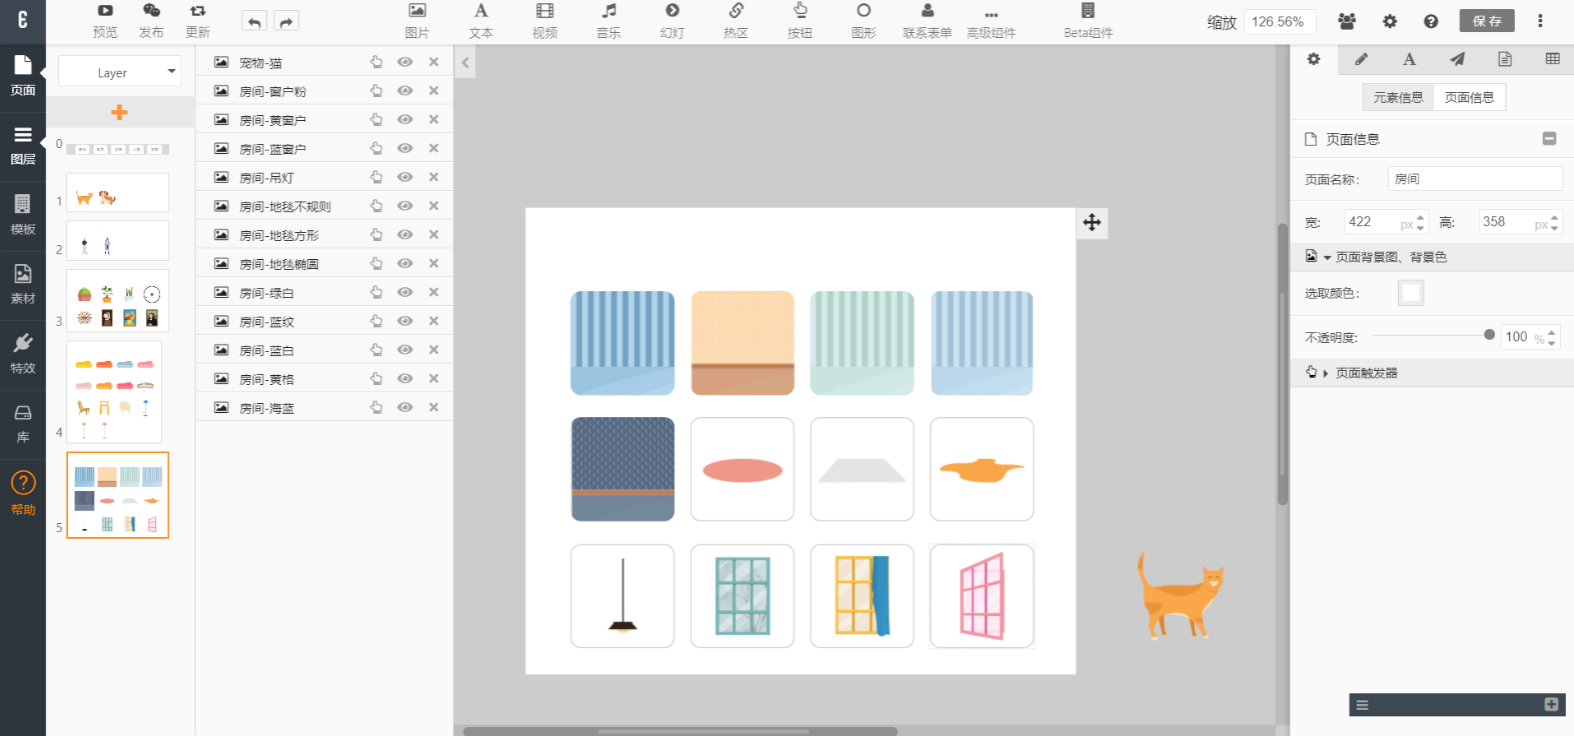Image resolution: width=1574 pixels, height=736 pixels.
Task: Click the 页面名称 input field
Action: coord(1474,179)
